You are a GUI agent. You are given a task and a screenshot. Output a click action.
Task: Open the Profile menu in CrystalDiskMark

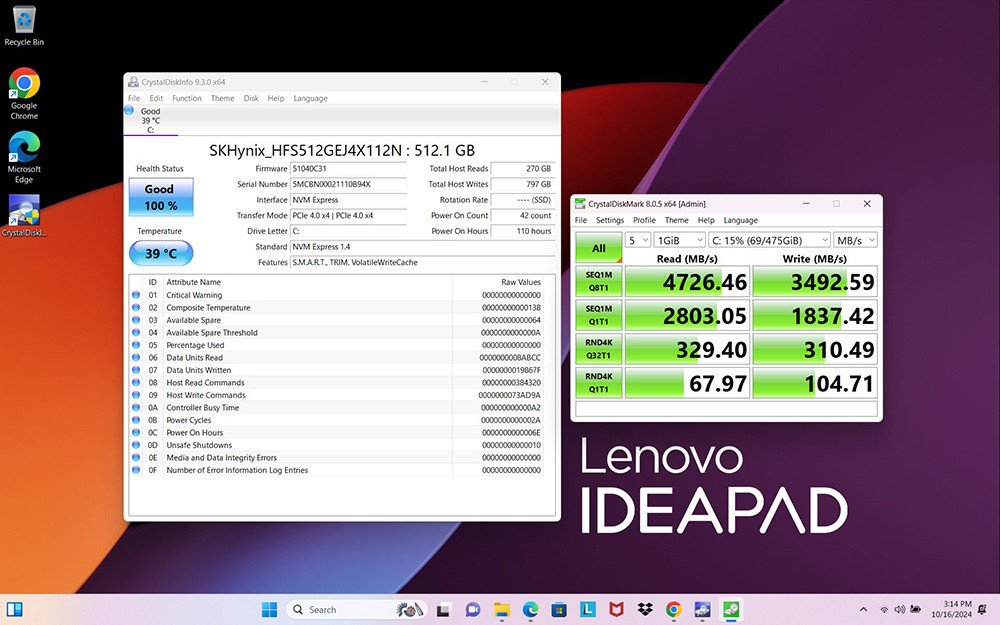point(644,220)
